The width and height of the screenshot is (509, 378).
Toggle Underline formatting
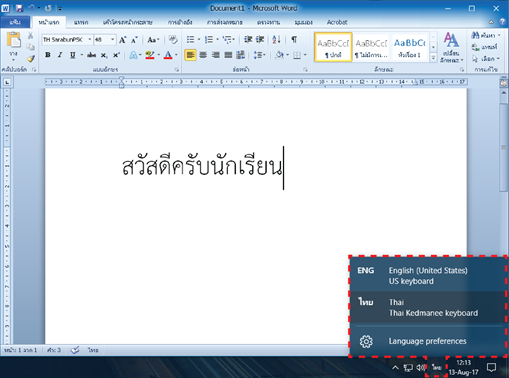(72, 55)
